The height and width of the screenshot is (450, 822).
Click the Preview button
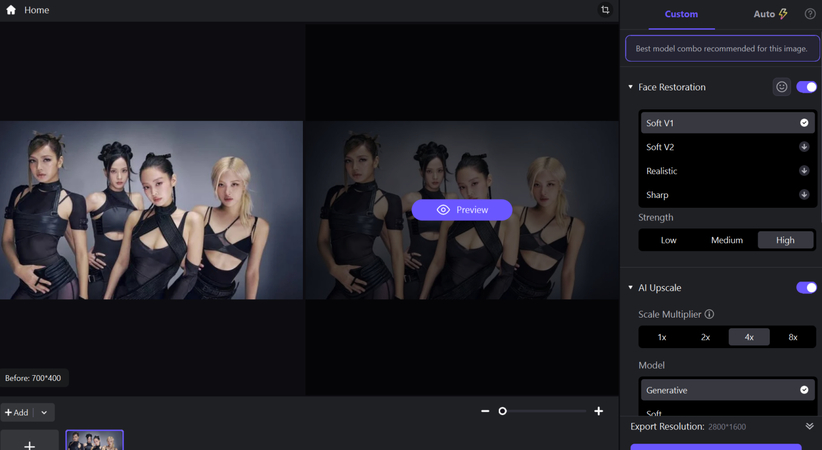(462, 210)
